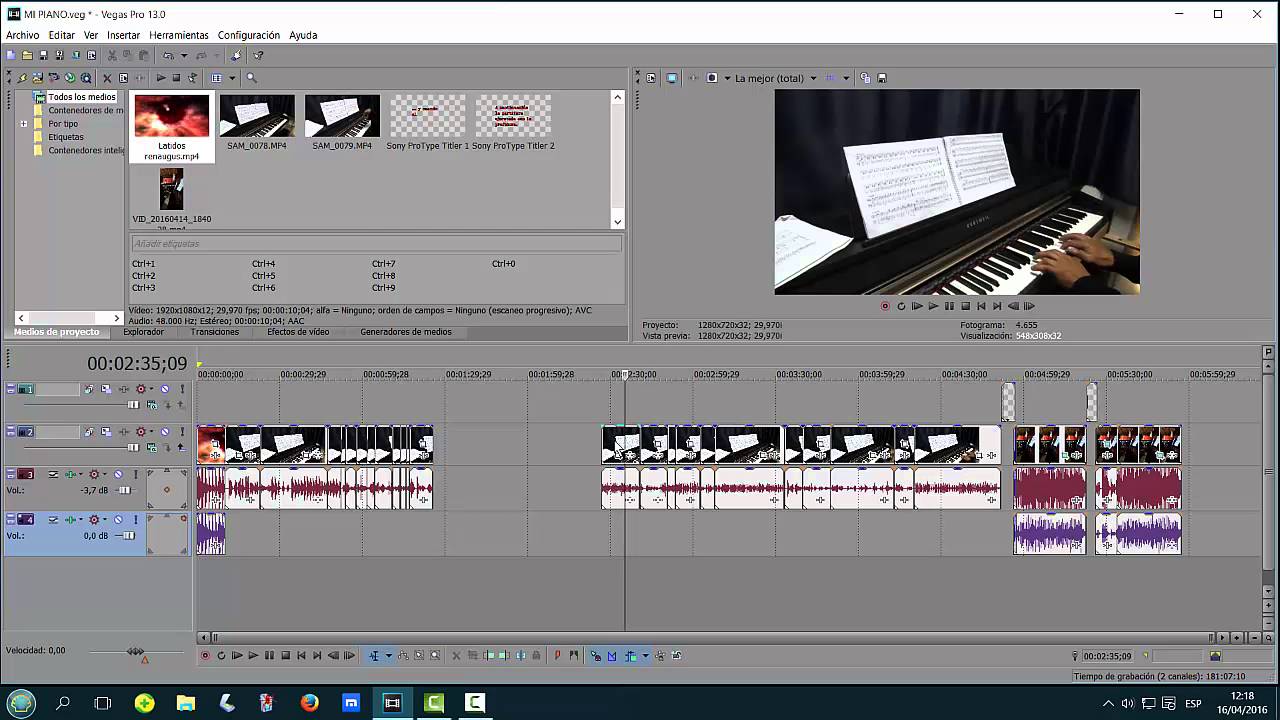Image resolution: width=1280 pixels, height=720 pixels.
Task: Open the Herramientas menu
Action: [x=179, y=35]
